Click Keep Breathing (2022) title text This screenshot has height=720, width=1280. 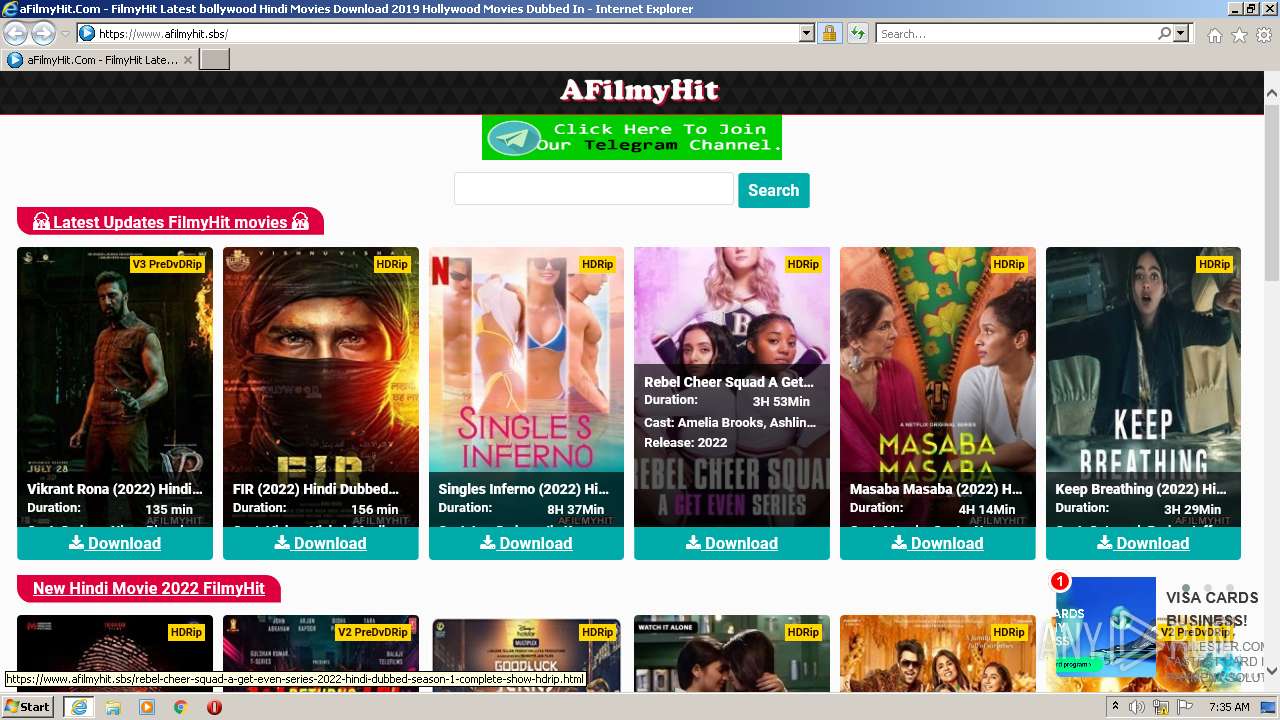point(1141,489)
